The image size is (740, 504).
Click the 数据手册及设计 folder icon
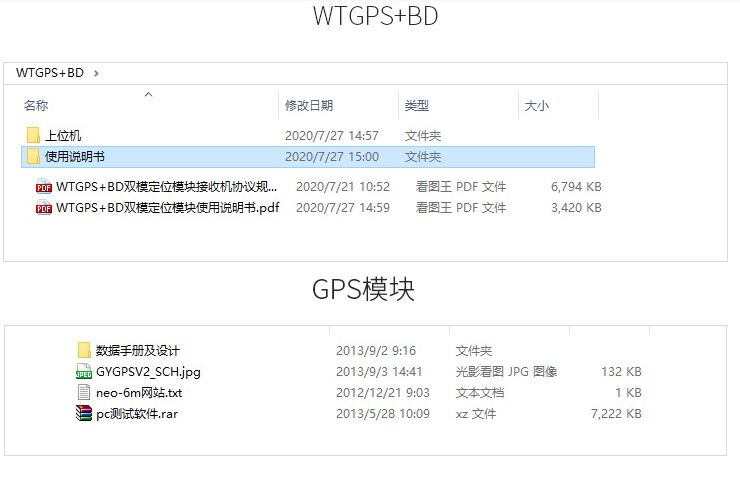click(84, 350)
